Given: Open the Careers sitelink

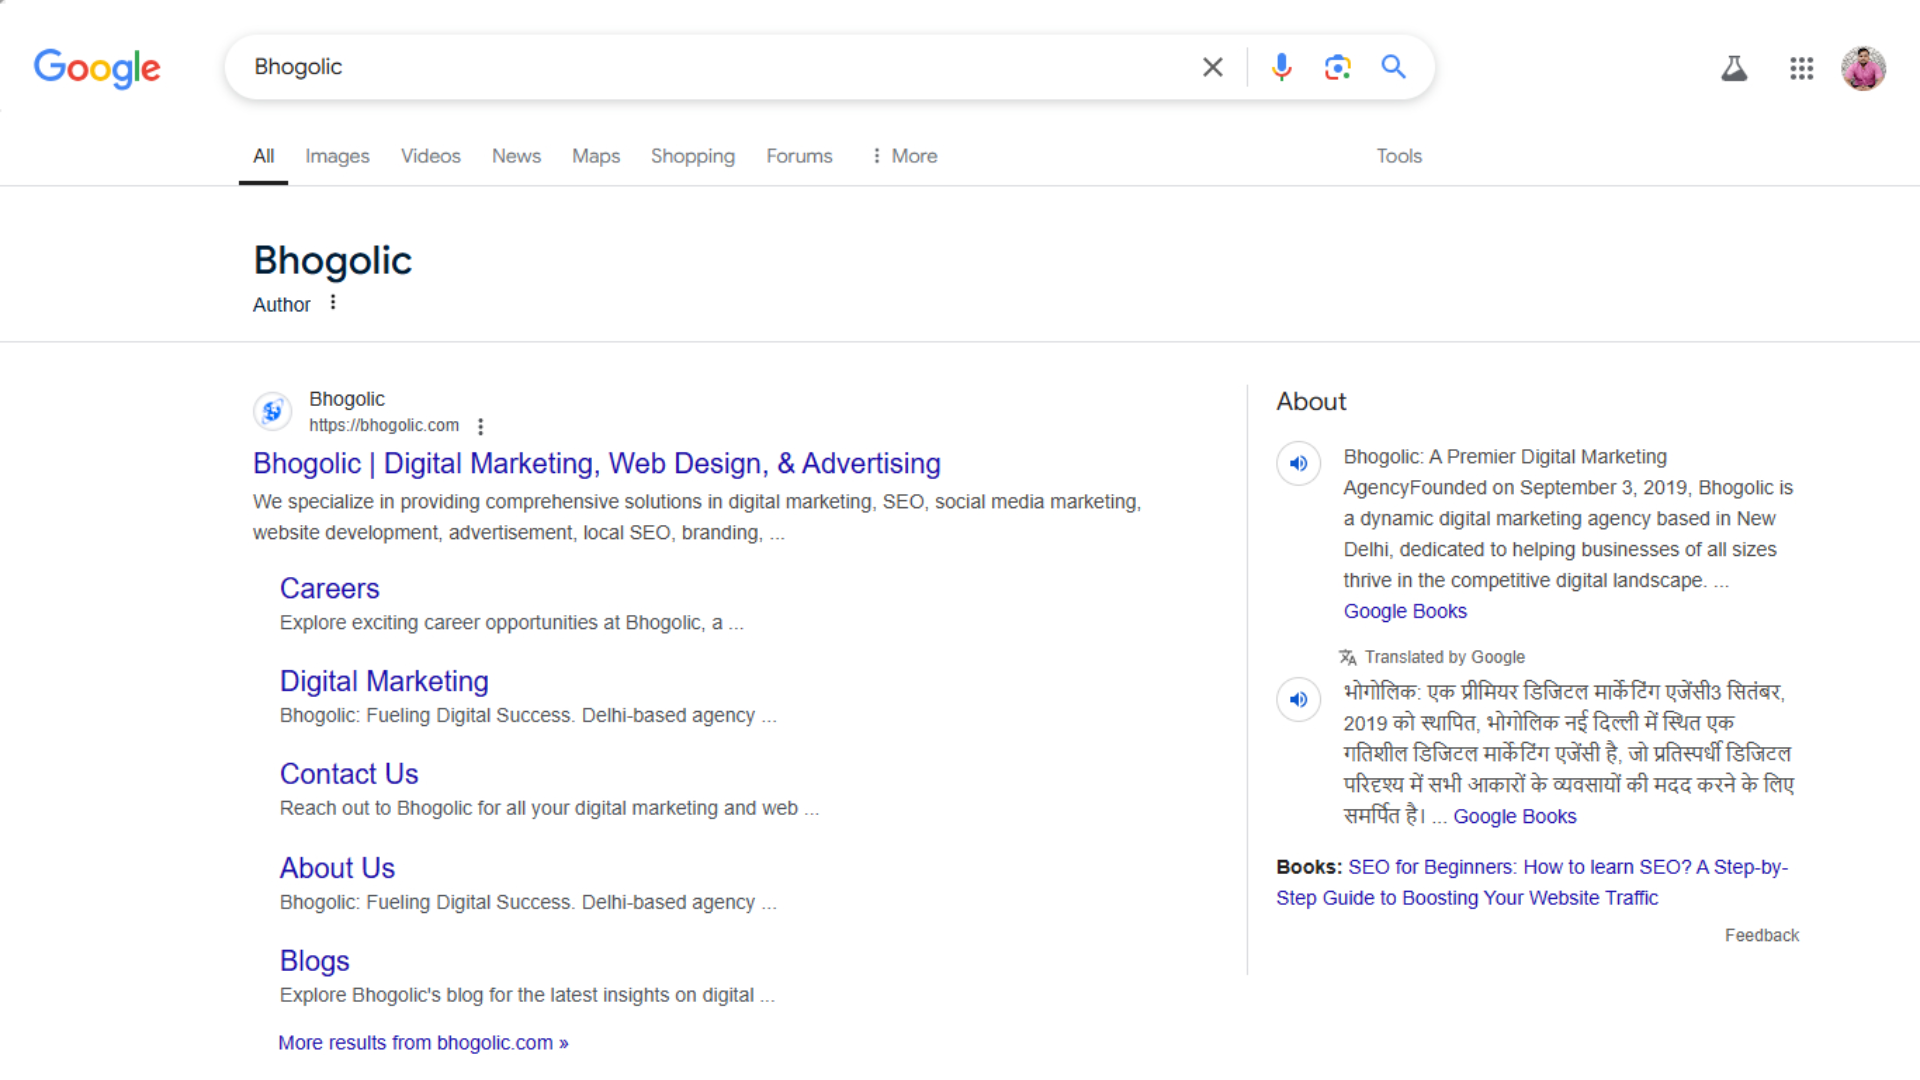Looking at the screenshot, I should tap(329, 588).
